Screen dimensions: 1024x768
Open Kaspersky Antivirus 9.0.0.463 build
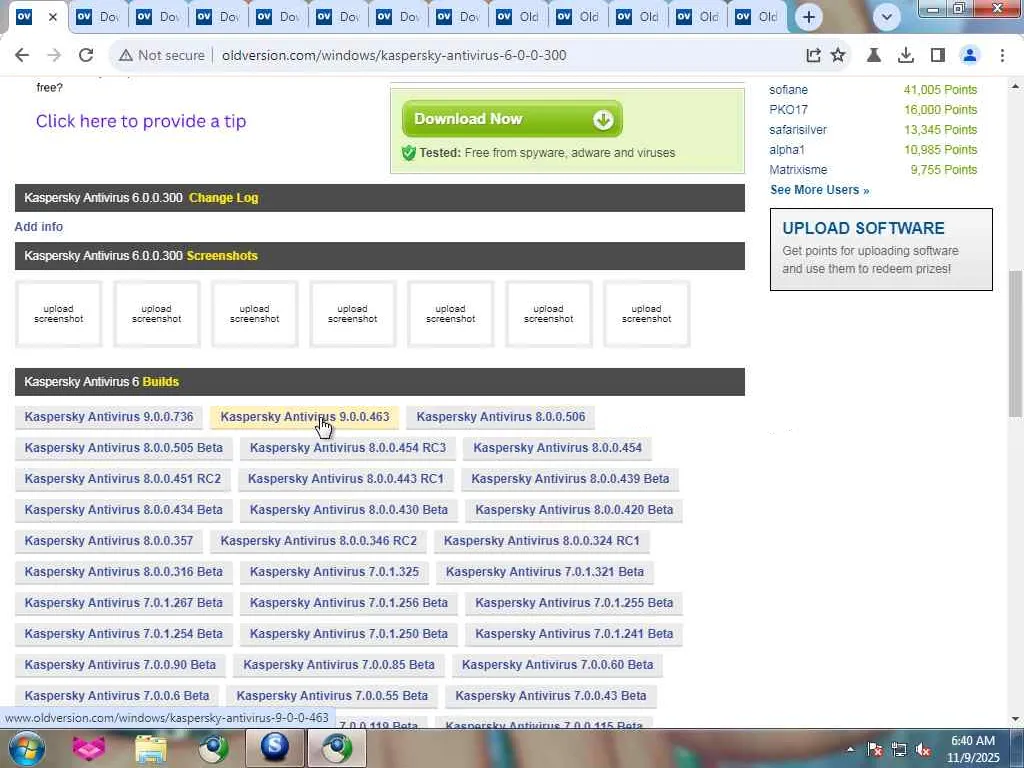pyautogui.click(x=304, y=417)
